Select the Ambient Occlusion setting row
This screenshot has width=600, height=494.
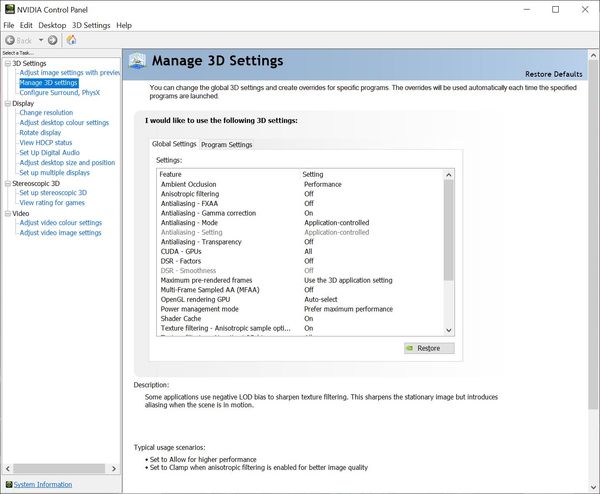301,184
